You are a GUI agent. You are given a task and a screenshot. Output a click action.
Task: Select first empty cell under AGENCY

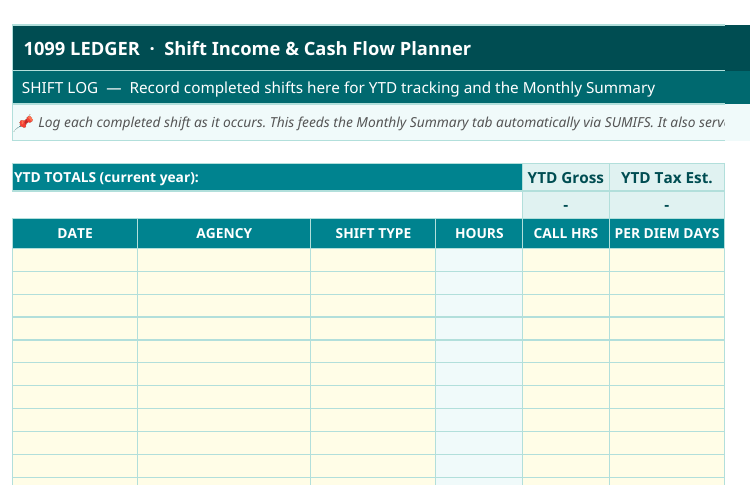[224, 260]
